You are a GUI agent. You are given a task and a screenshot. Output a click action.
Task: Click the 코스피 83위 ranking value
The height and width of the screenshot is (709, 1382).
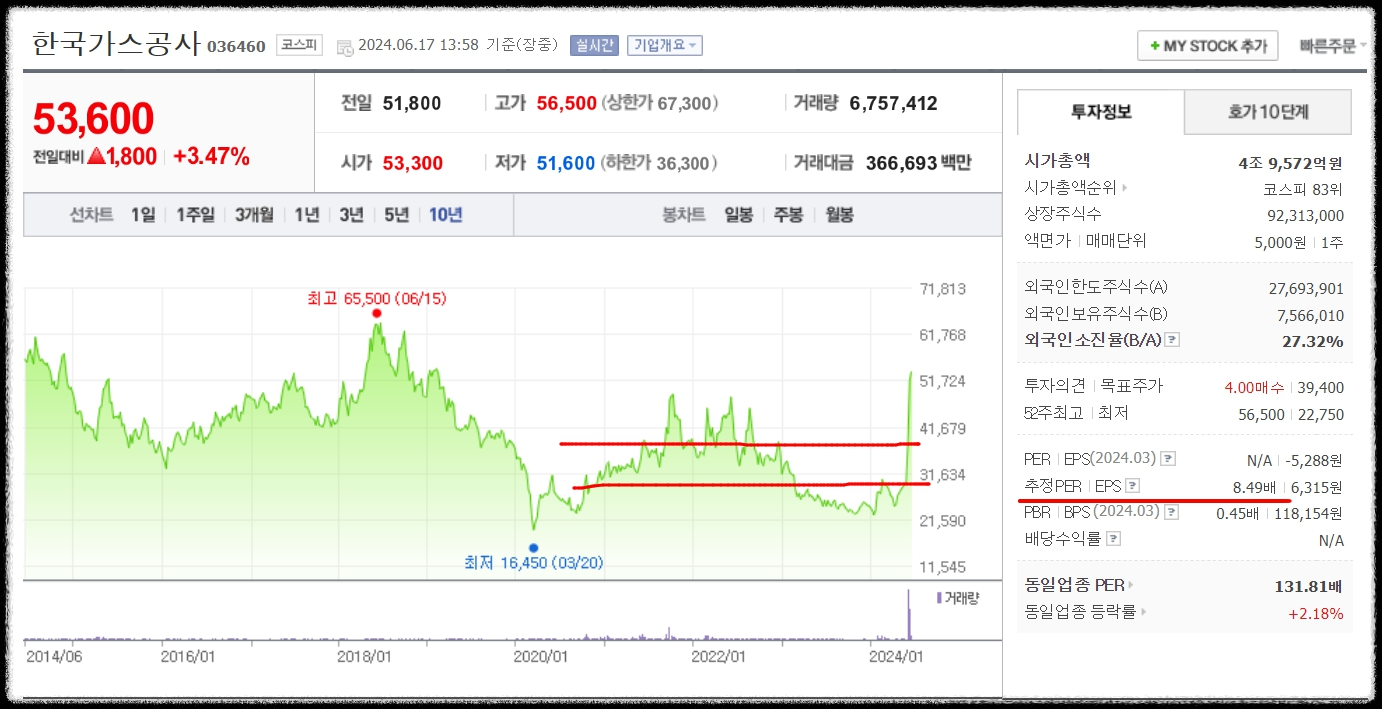(x=1303, y=188)
